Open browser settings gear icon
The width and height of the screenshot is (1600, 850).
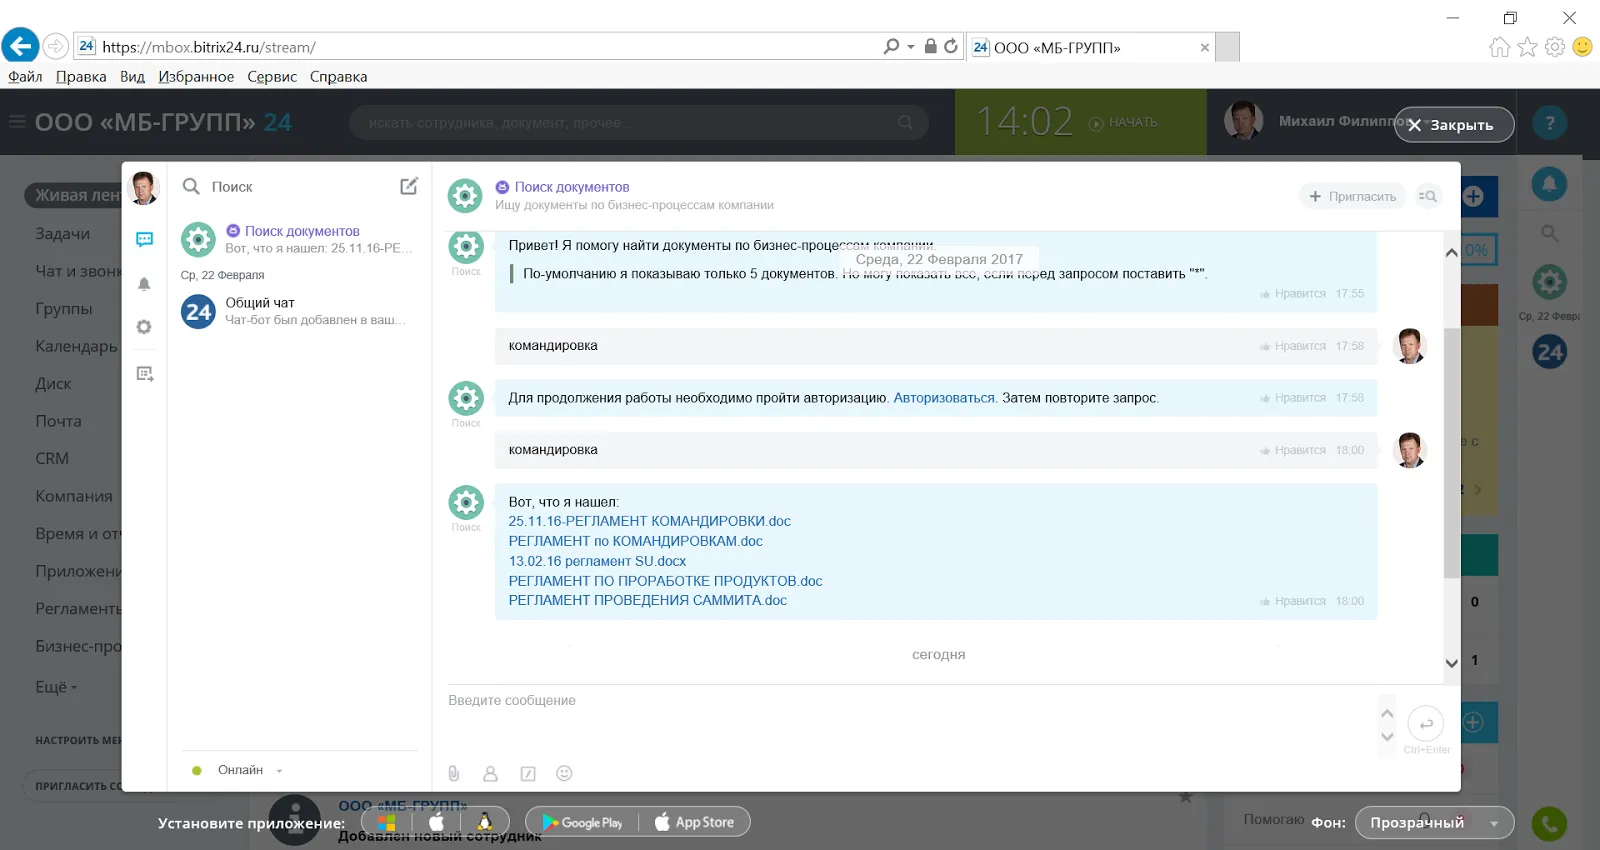pos(1555,47)
